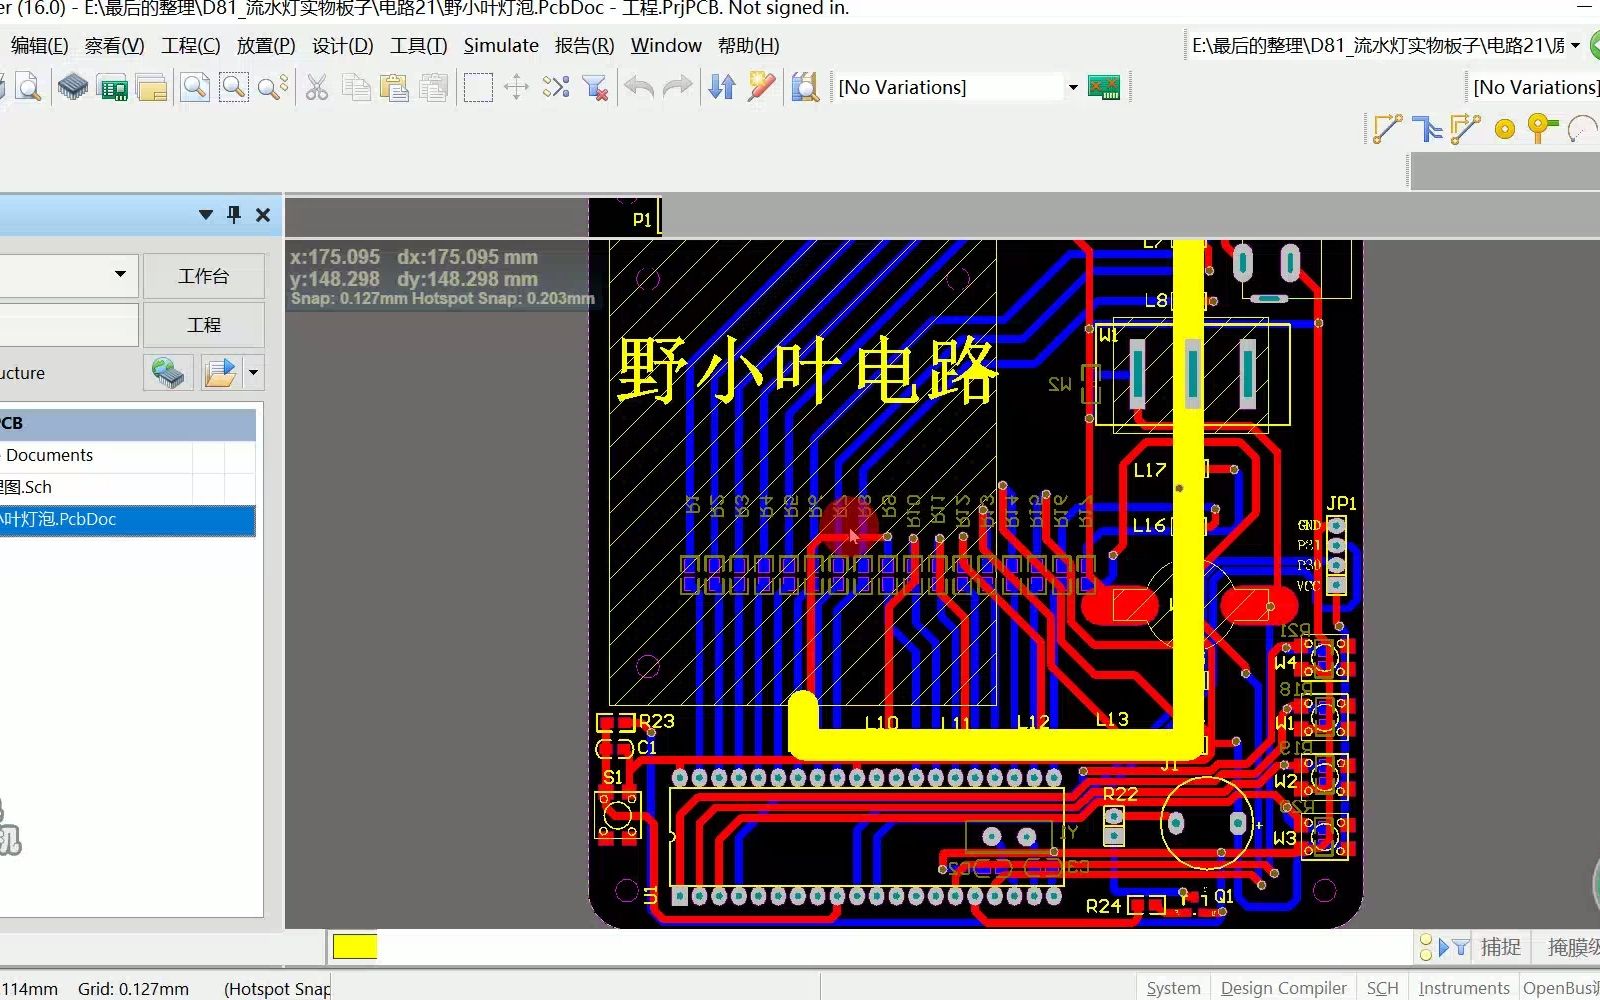The width and height of the screenshot is (1600, 1000).
Task: Open the System panel button
Action: pyautogui.click(x=1173, y=988)
